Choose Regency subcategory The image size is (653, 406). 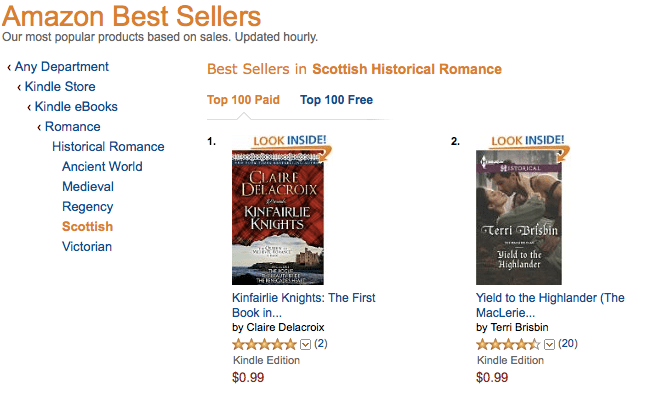pyautogui.click(x=87, y=207)
